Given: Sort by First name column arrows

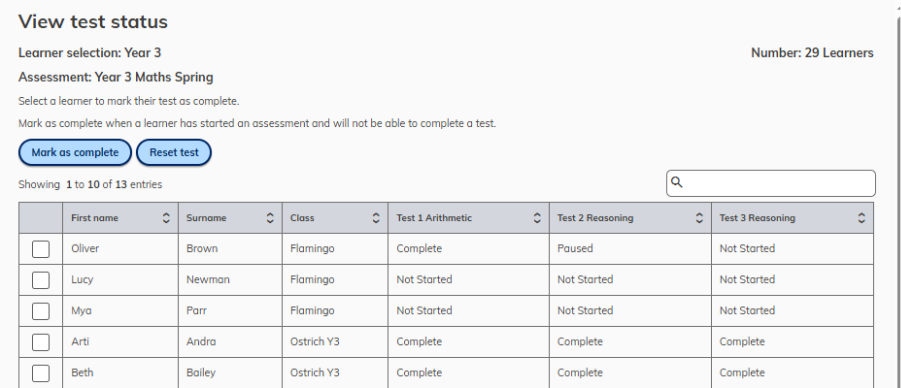Looking at the screenshot, I should click(x=166, y=218).
